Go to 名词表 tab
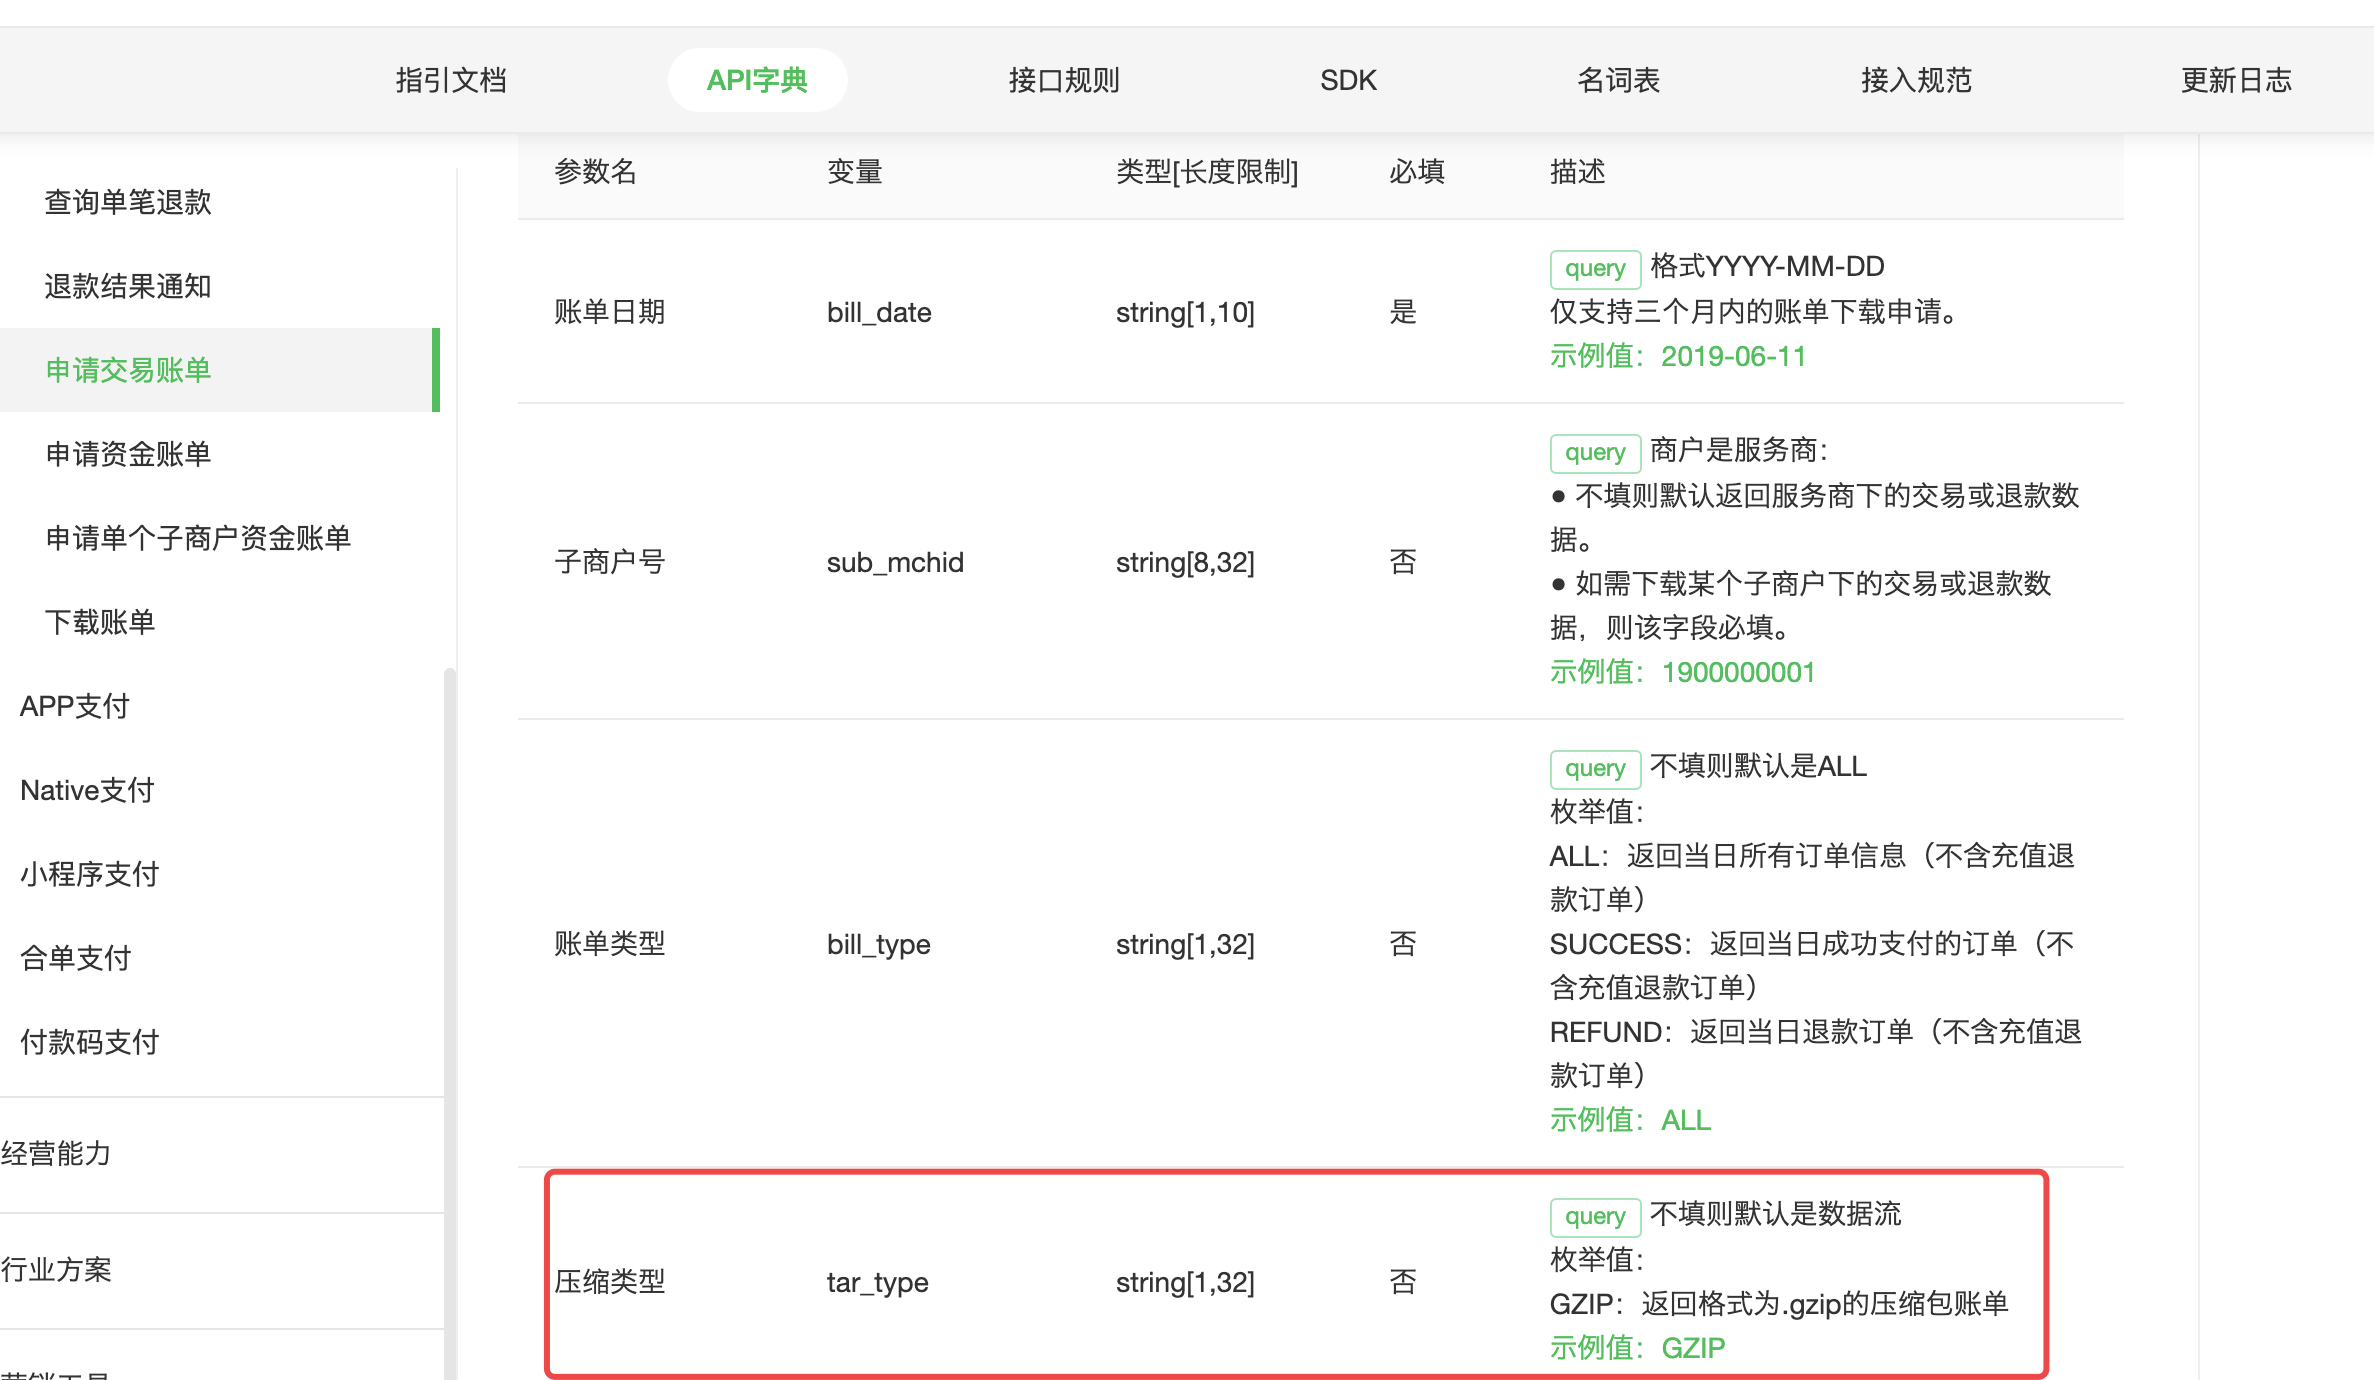2374x1380 pixels. (x=1618, y=80)
